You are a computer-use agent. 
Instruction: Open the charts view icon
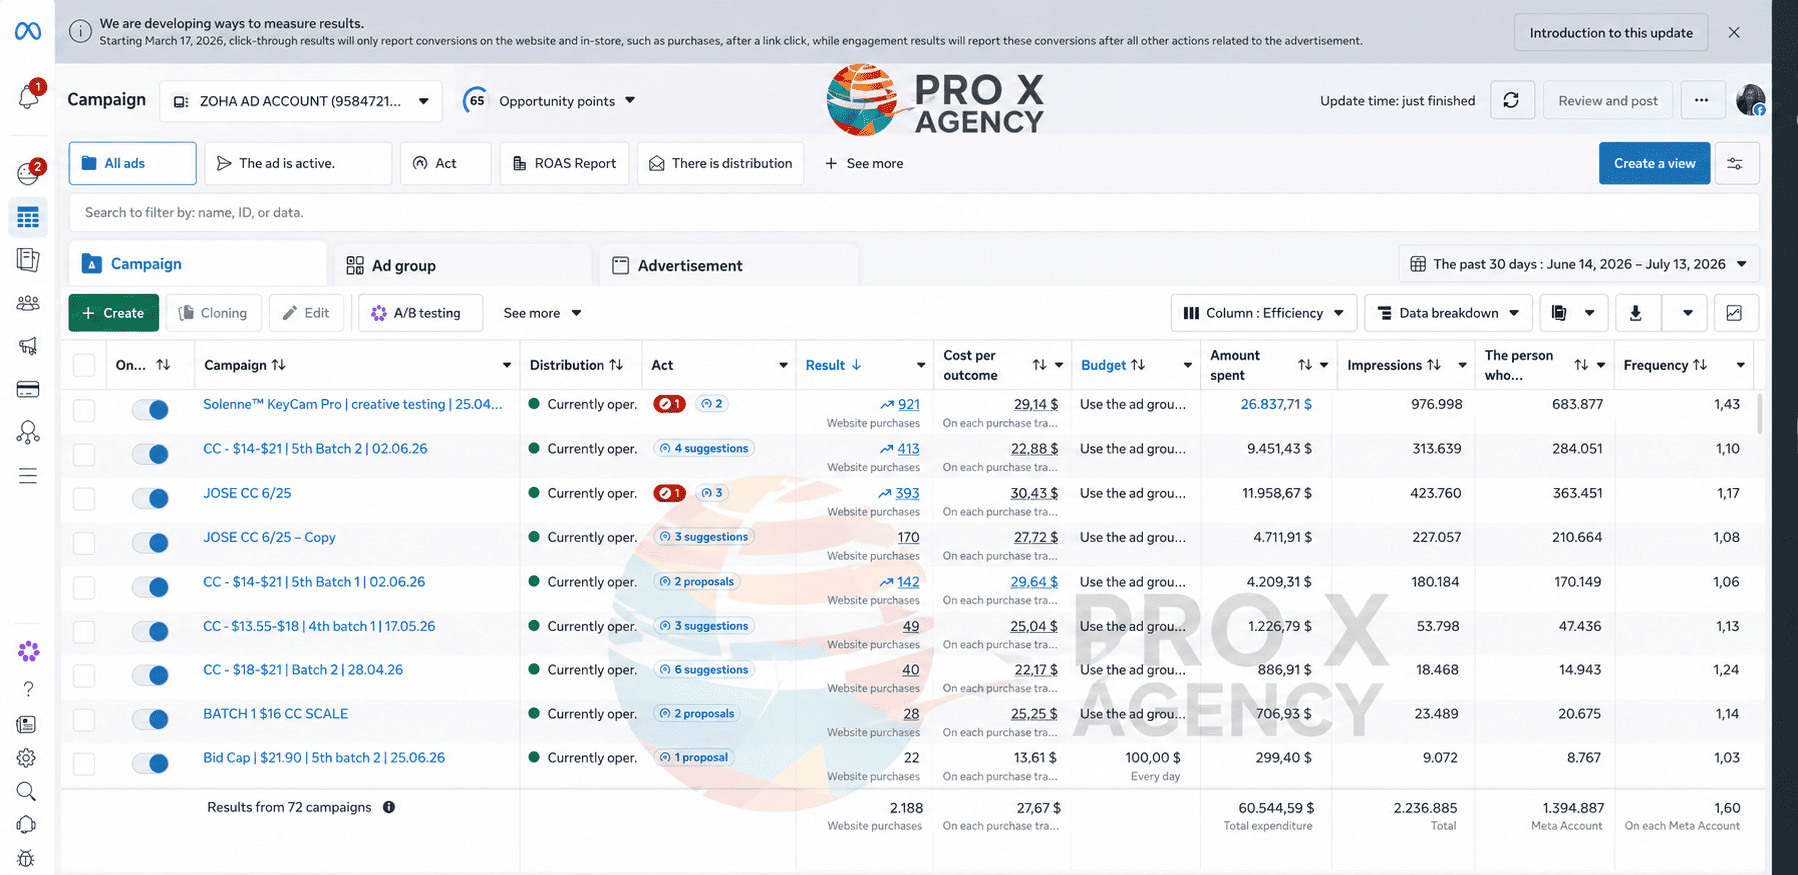[x=1735, y=313]
